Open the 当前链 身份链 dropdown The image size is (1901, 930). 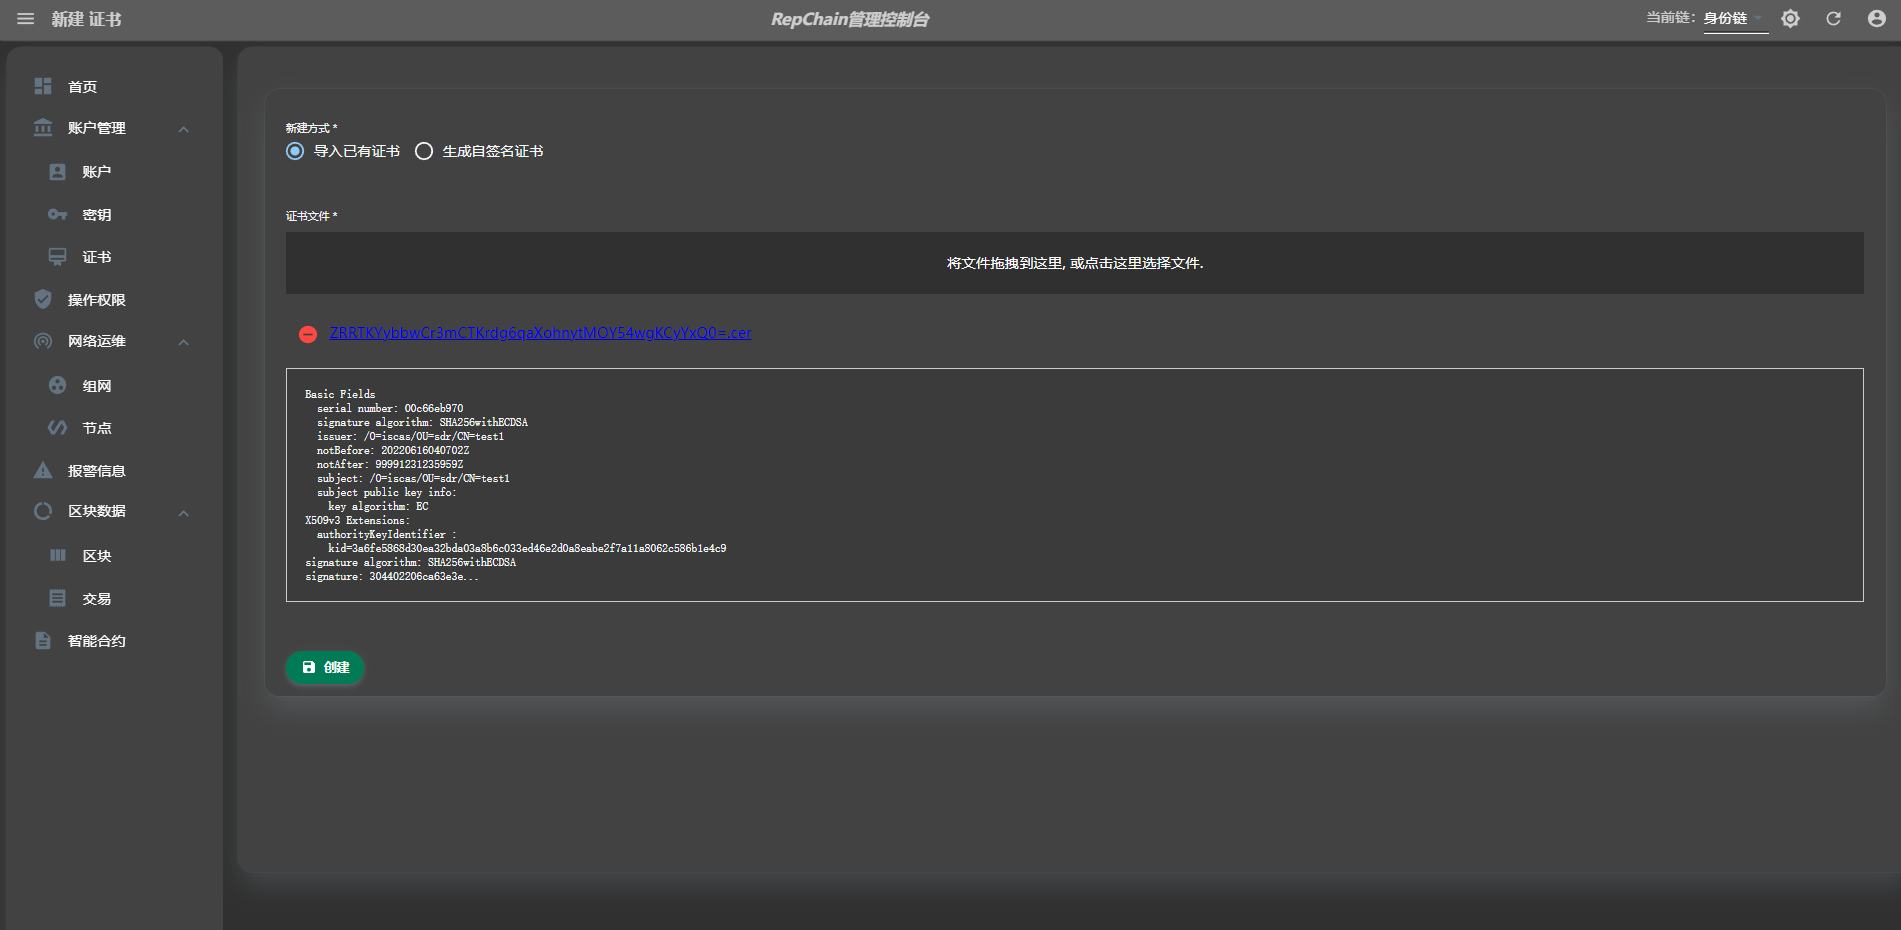[x=1735, y=19]
